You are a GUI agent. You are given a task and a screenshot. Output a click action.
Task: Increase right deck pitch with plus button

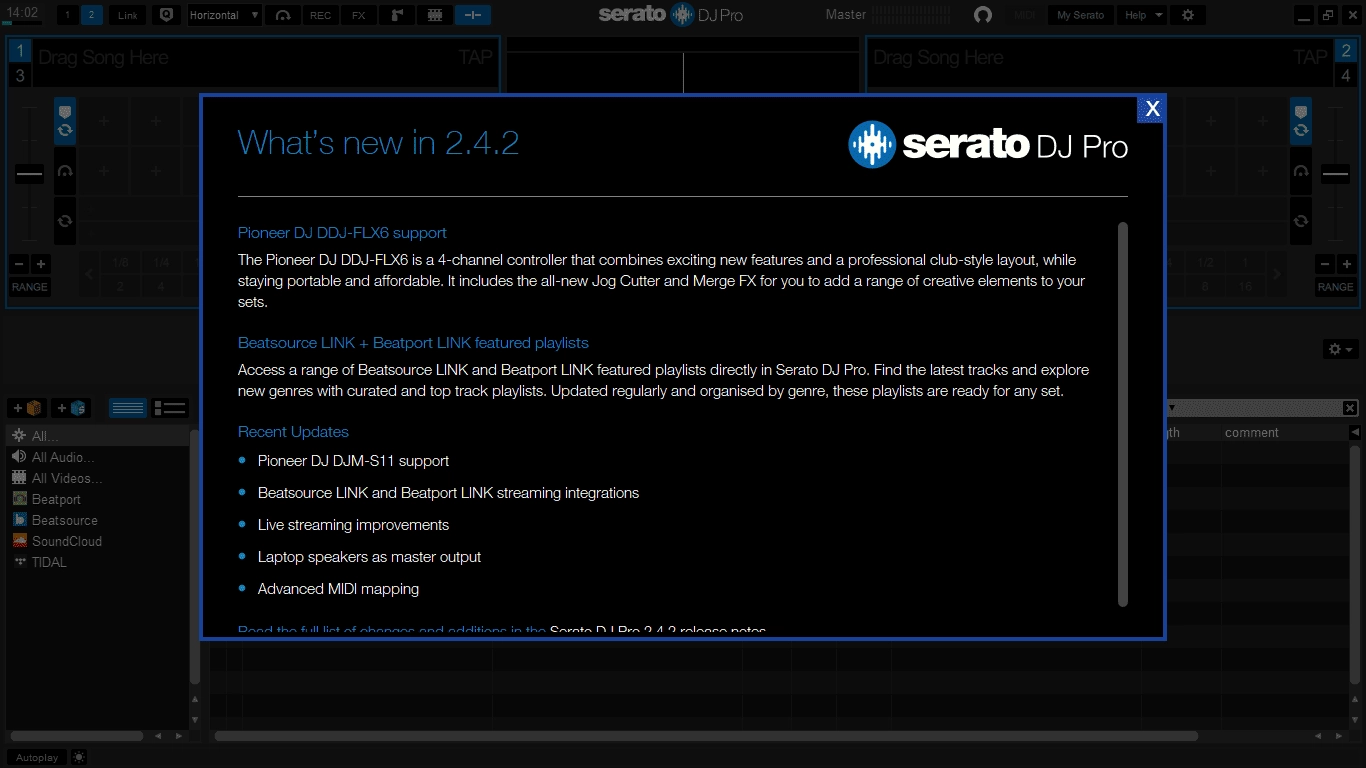point(1346,265)
